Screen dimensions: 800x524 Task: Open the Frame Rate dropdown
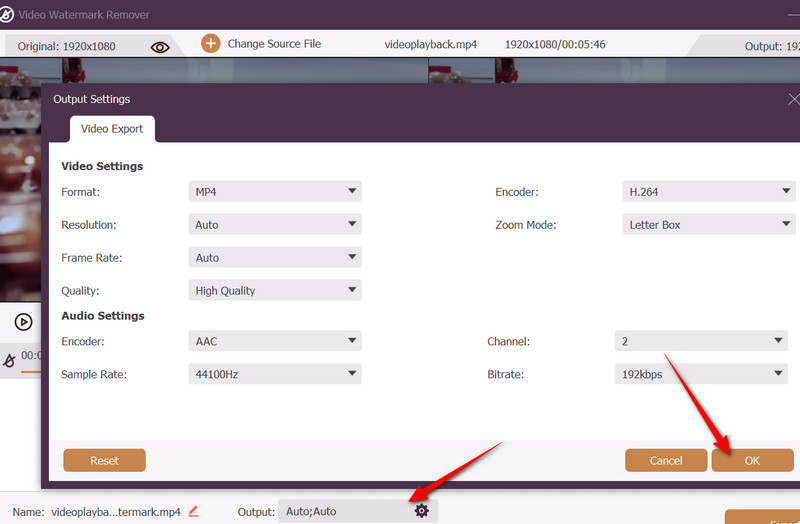click(274, 258)
